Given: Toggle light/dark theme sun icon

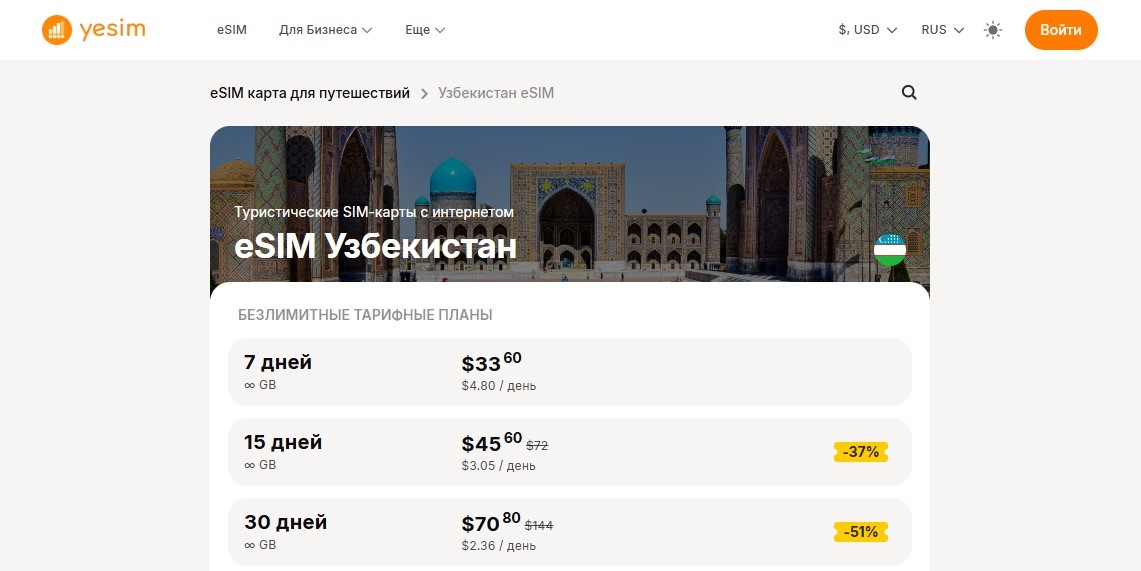Looking at the screenshot, I should pos(992,30).
